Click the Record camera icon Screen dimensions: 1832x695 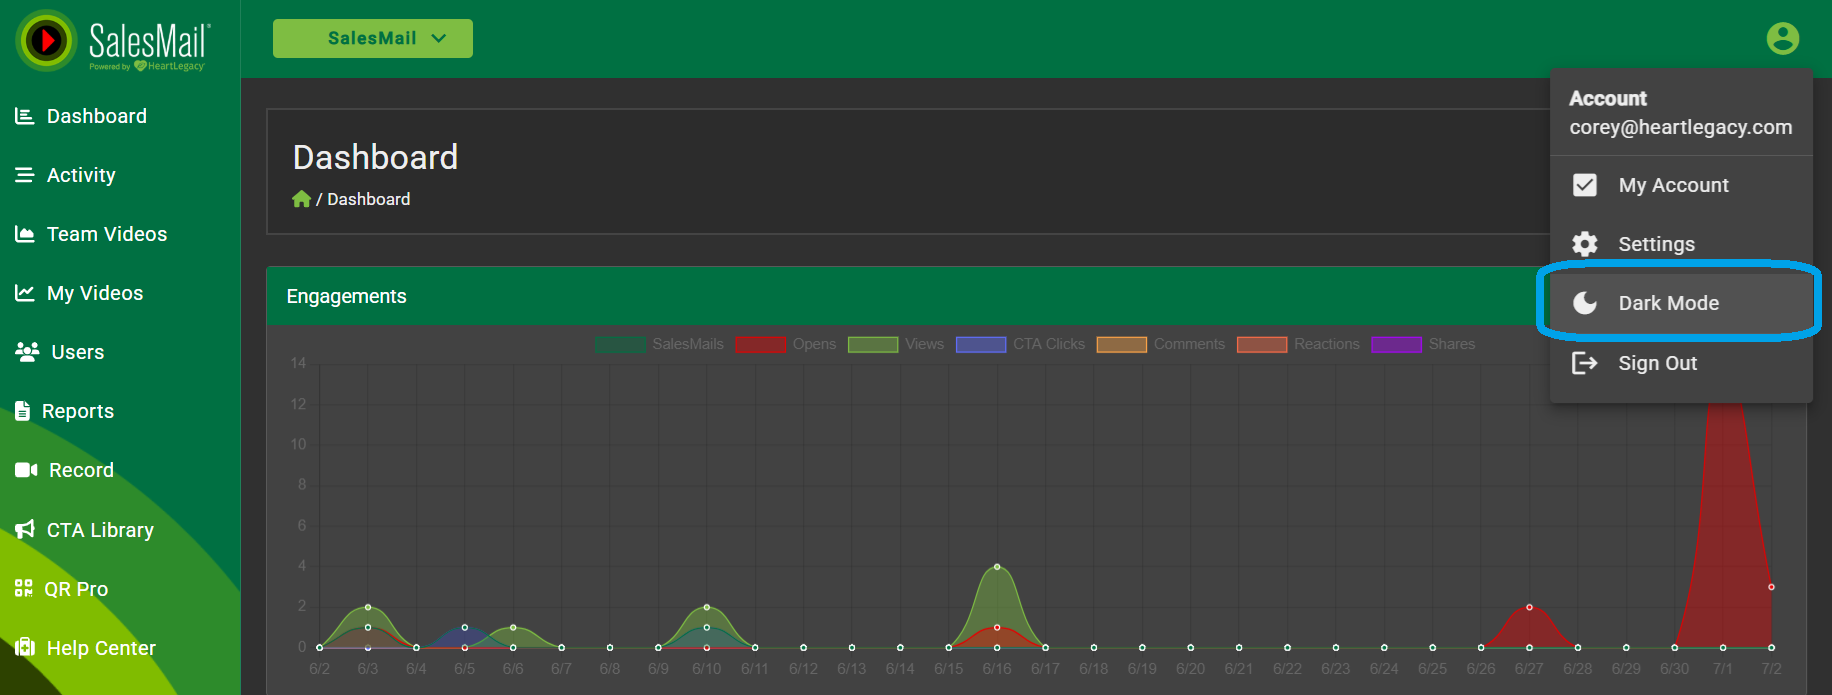[x=26, y=470]
